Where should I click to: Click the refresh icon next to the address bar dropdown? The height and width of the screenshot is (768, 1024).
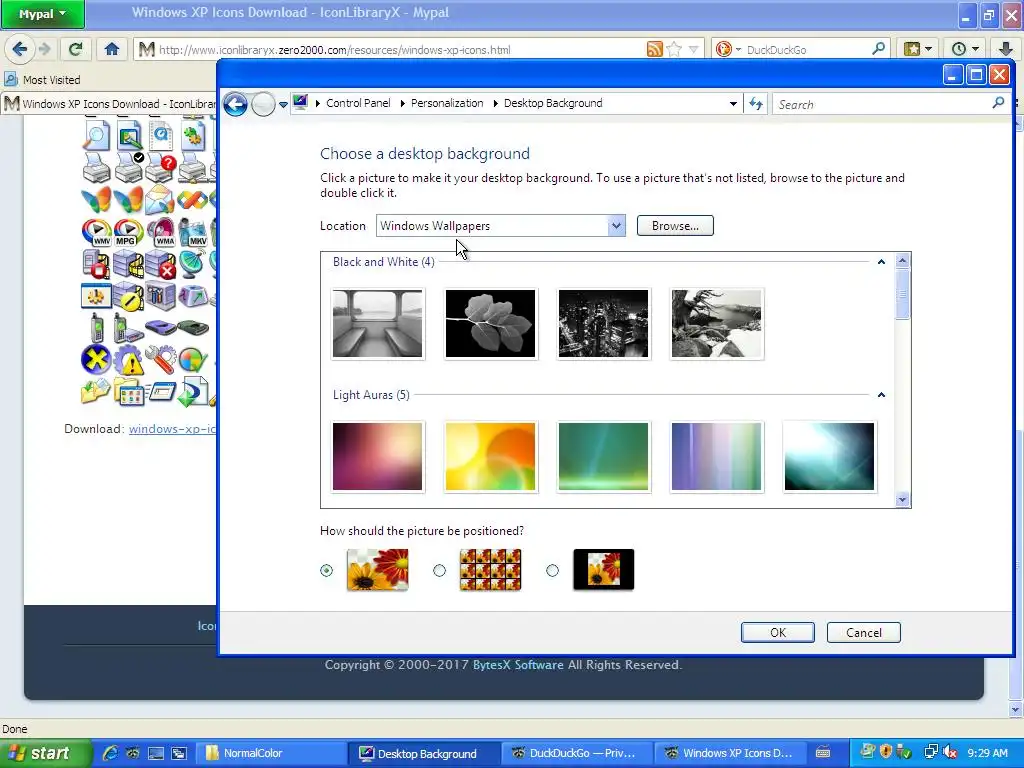[x=756, y=104]
